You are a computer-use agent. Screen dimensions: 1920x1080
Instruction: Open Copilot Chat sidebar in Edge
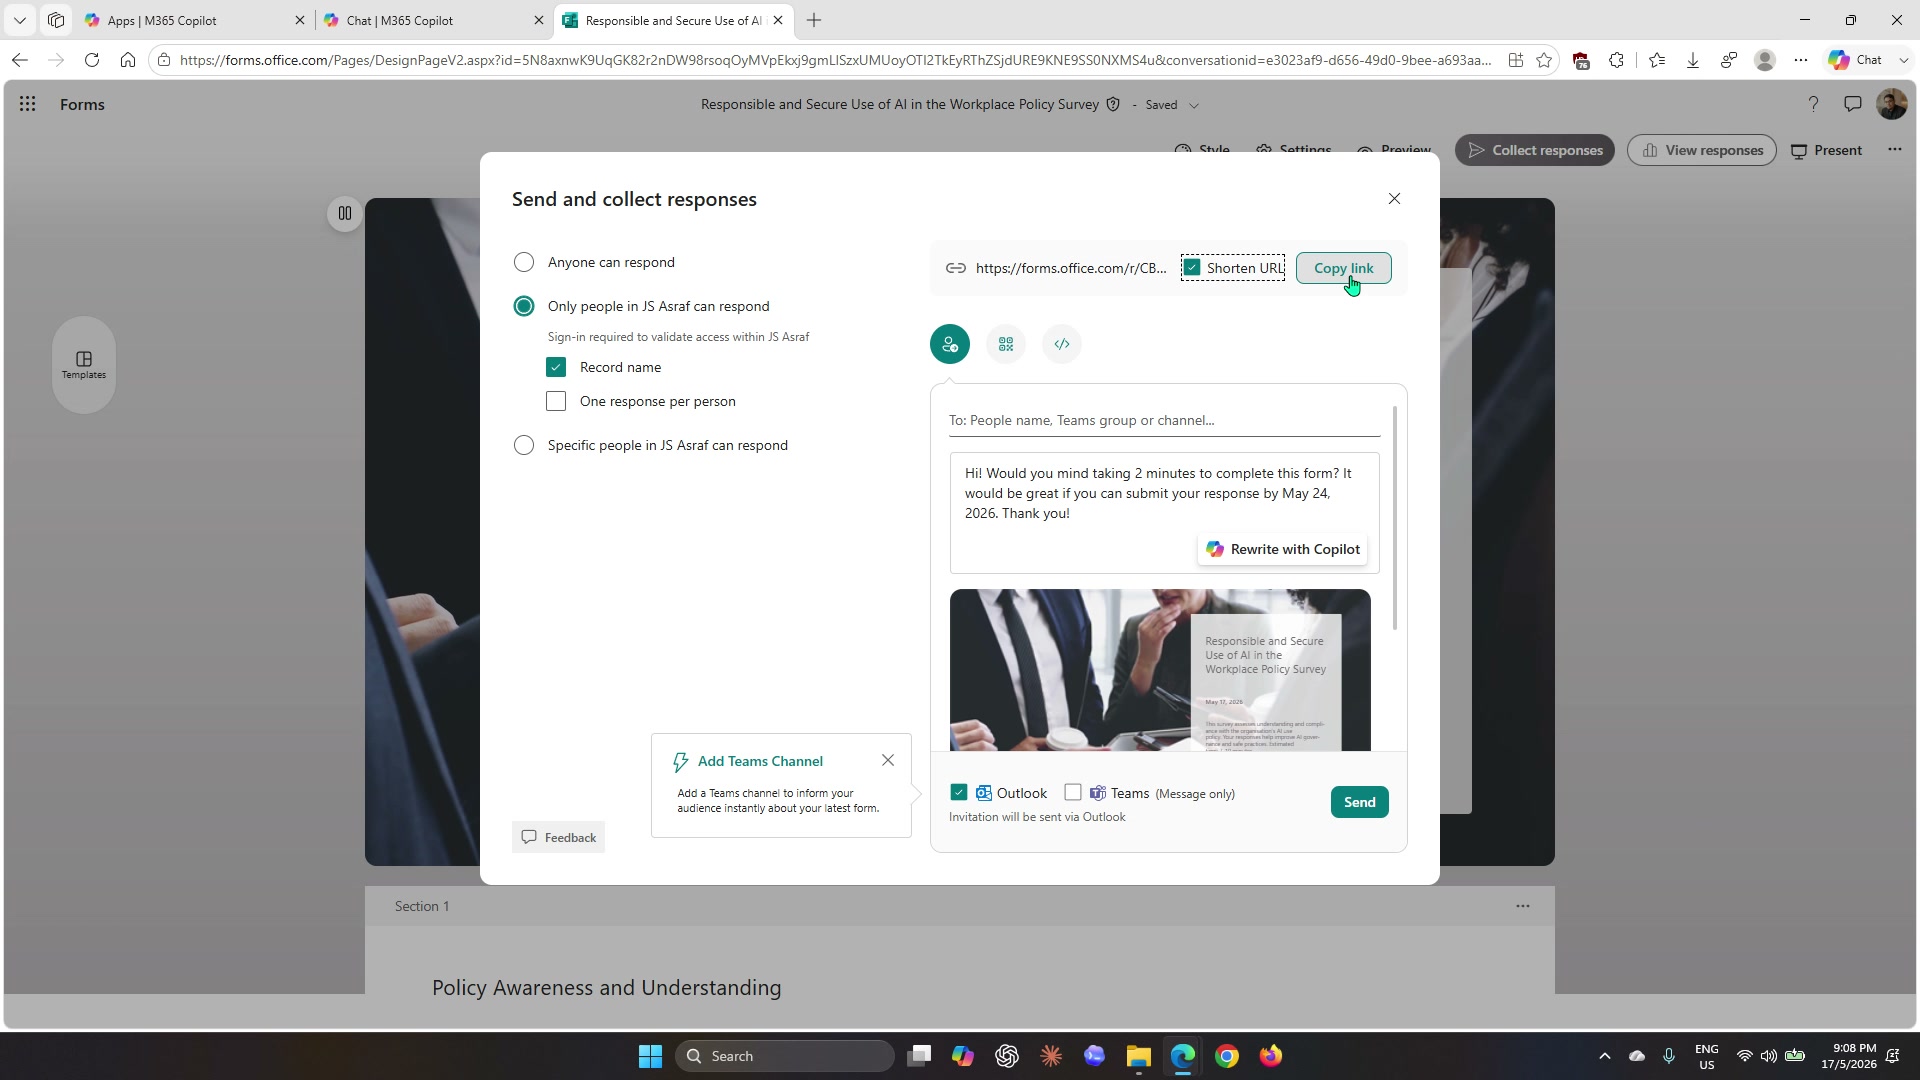pos(1856,60)
